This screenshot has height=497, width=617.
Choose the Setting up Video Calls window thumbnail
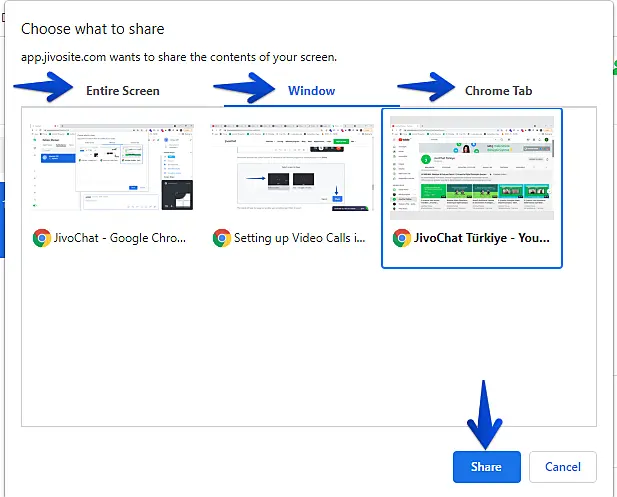tap(292, 167)
